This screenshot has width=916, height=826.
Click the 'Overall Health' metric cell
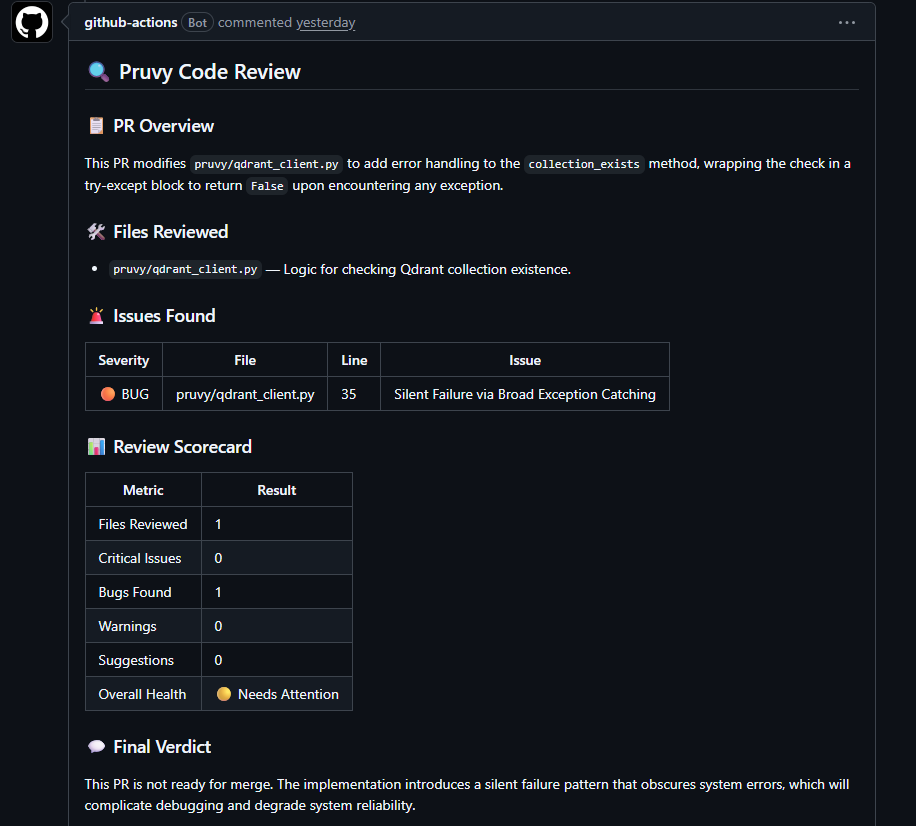point(142,694)
